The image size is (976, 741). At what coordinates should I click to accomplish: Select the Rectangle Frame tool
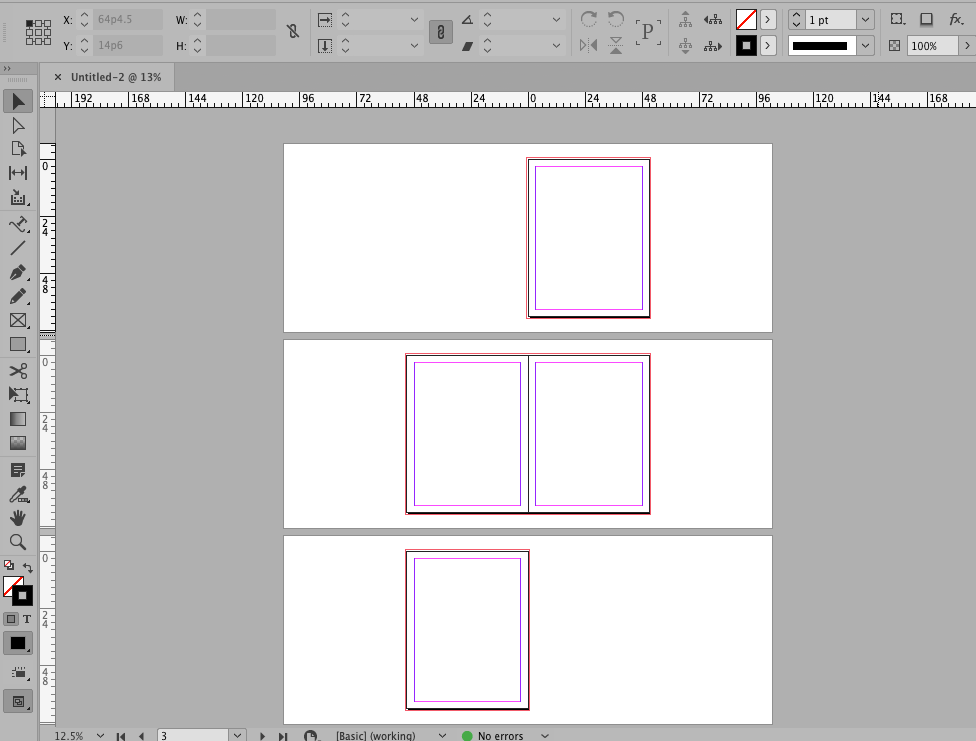pos(18,320)
